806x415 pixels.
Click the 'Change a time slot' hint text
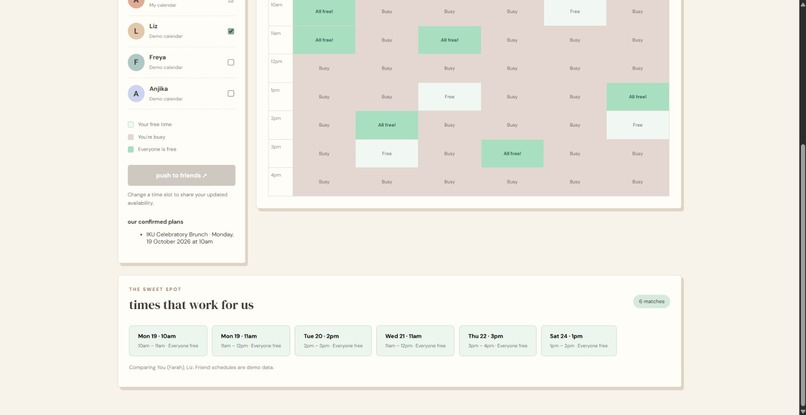point(177,199)
